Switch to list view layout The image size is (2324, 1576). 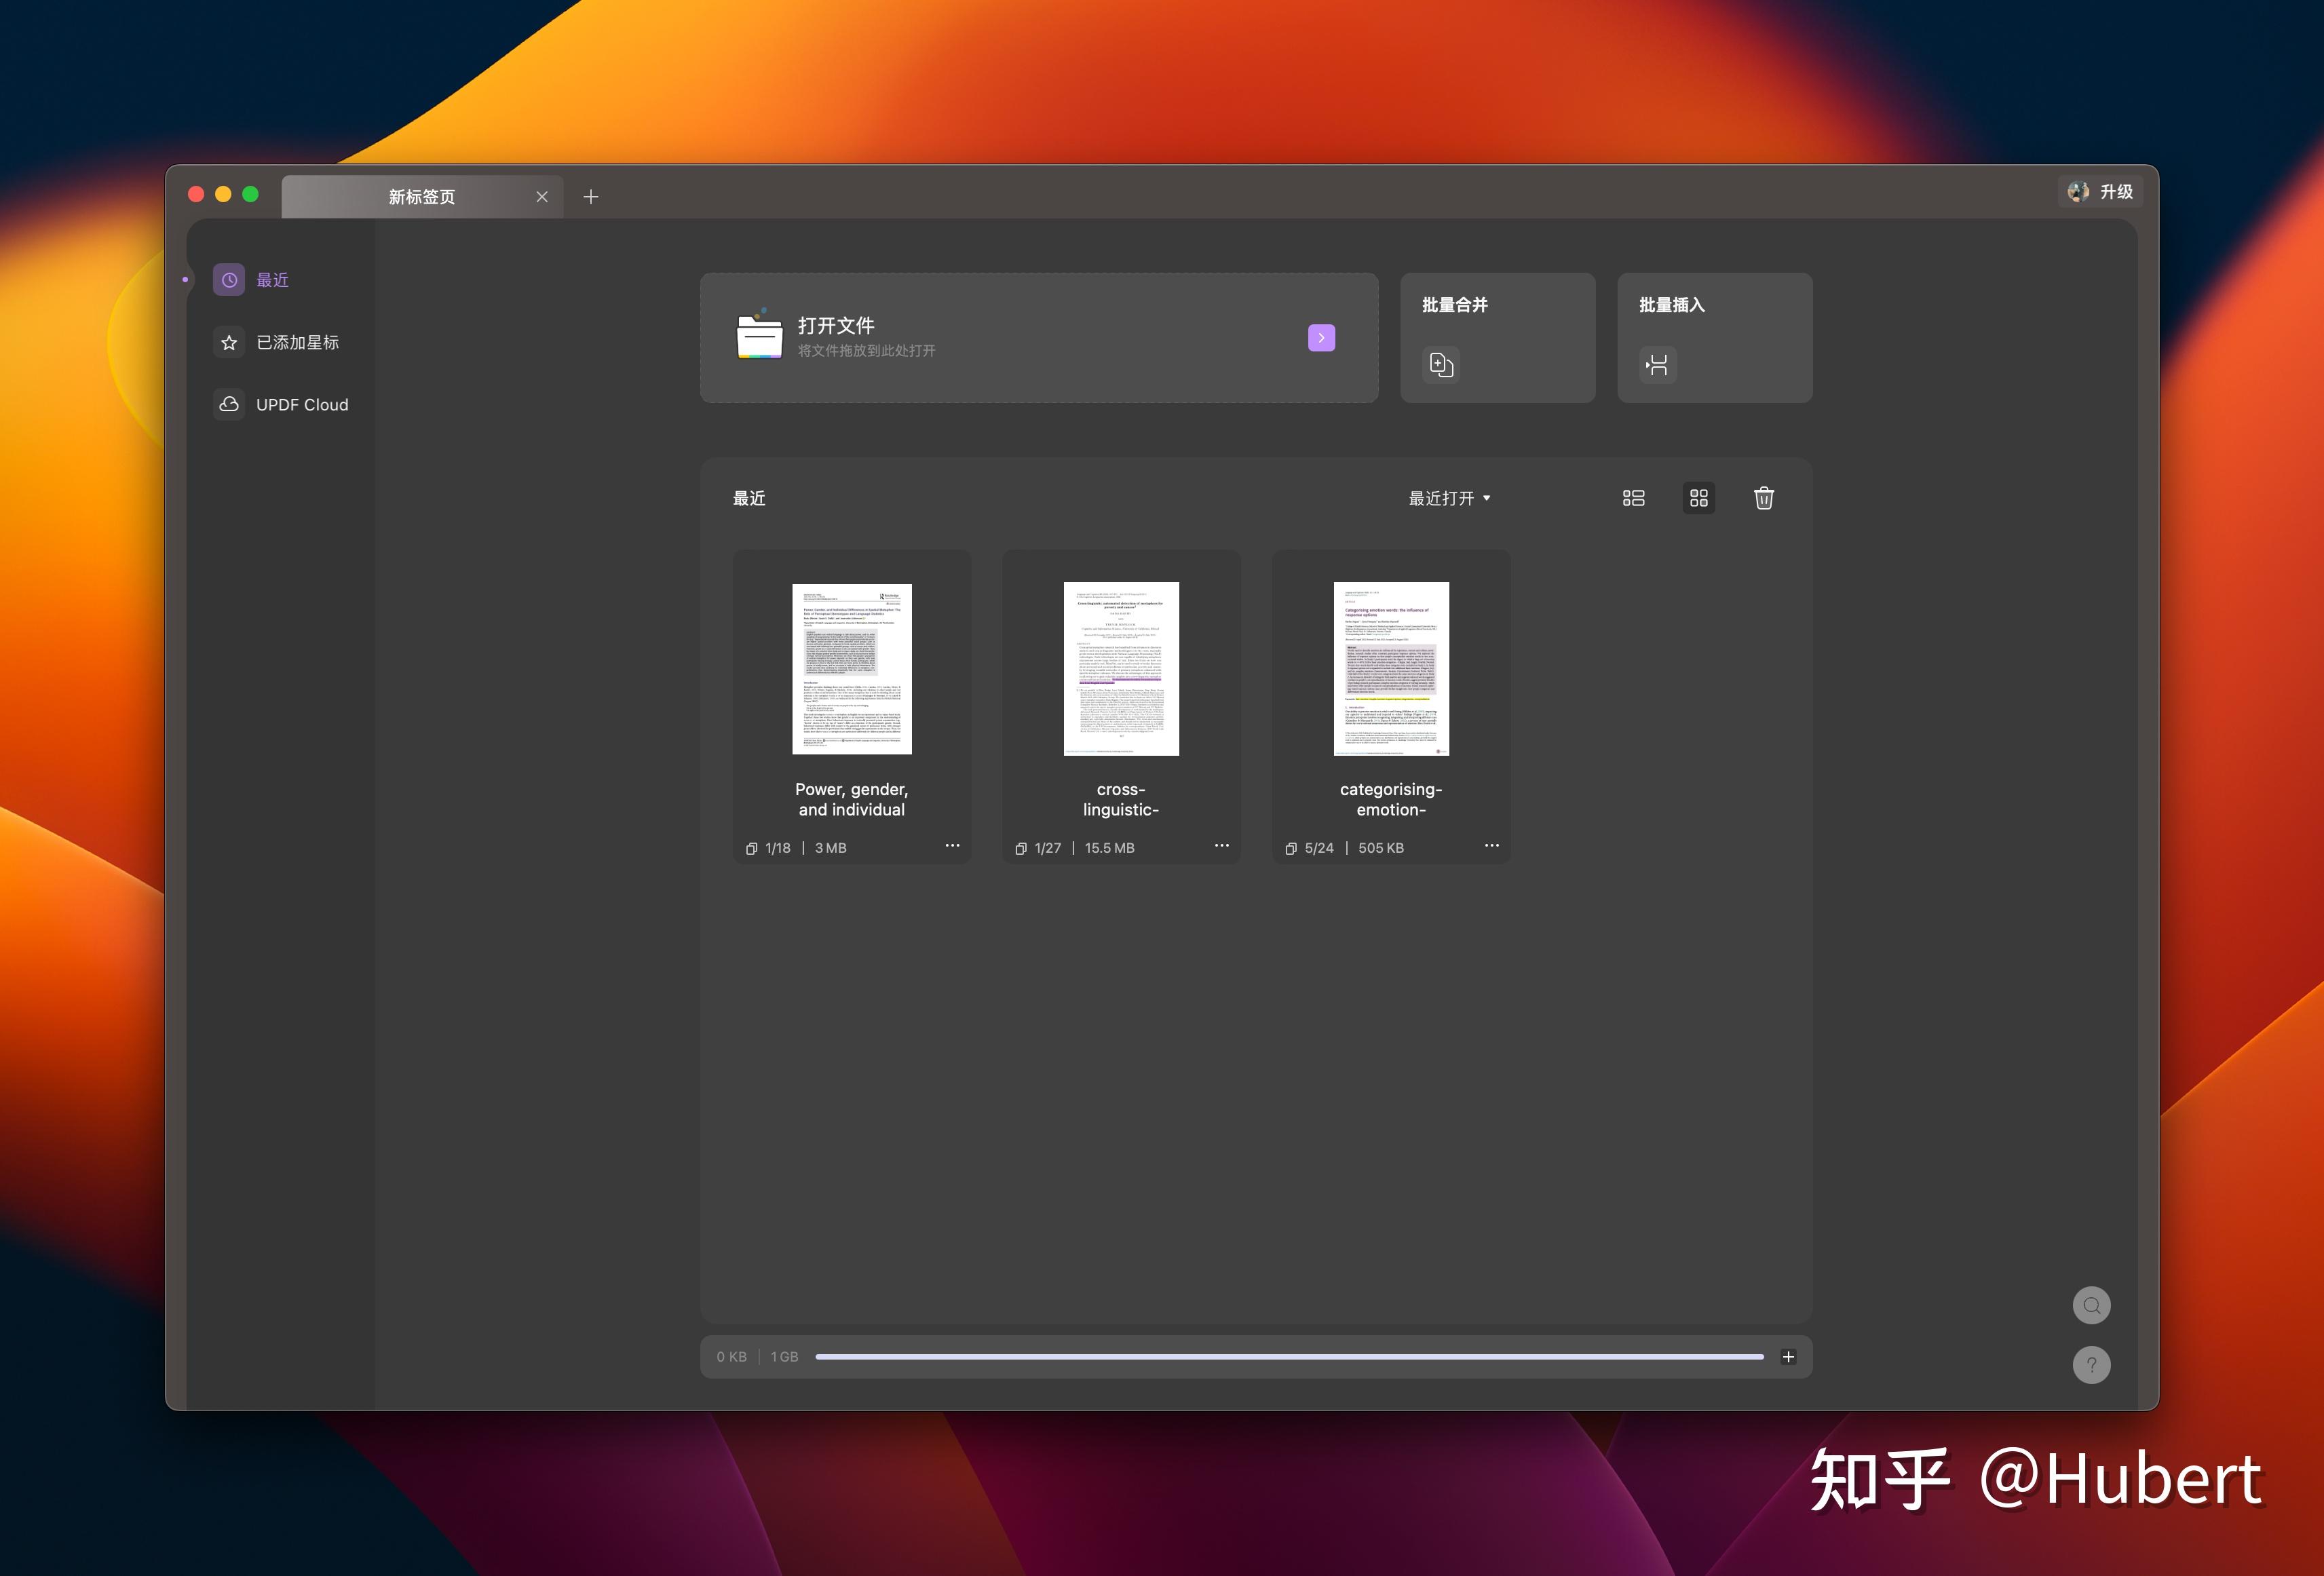pyautogui.click(x=1633, y=497)
